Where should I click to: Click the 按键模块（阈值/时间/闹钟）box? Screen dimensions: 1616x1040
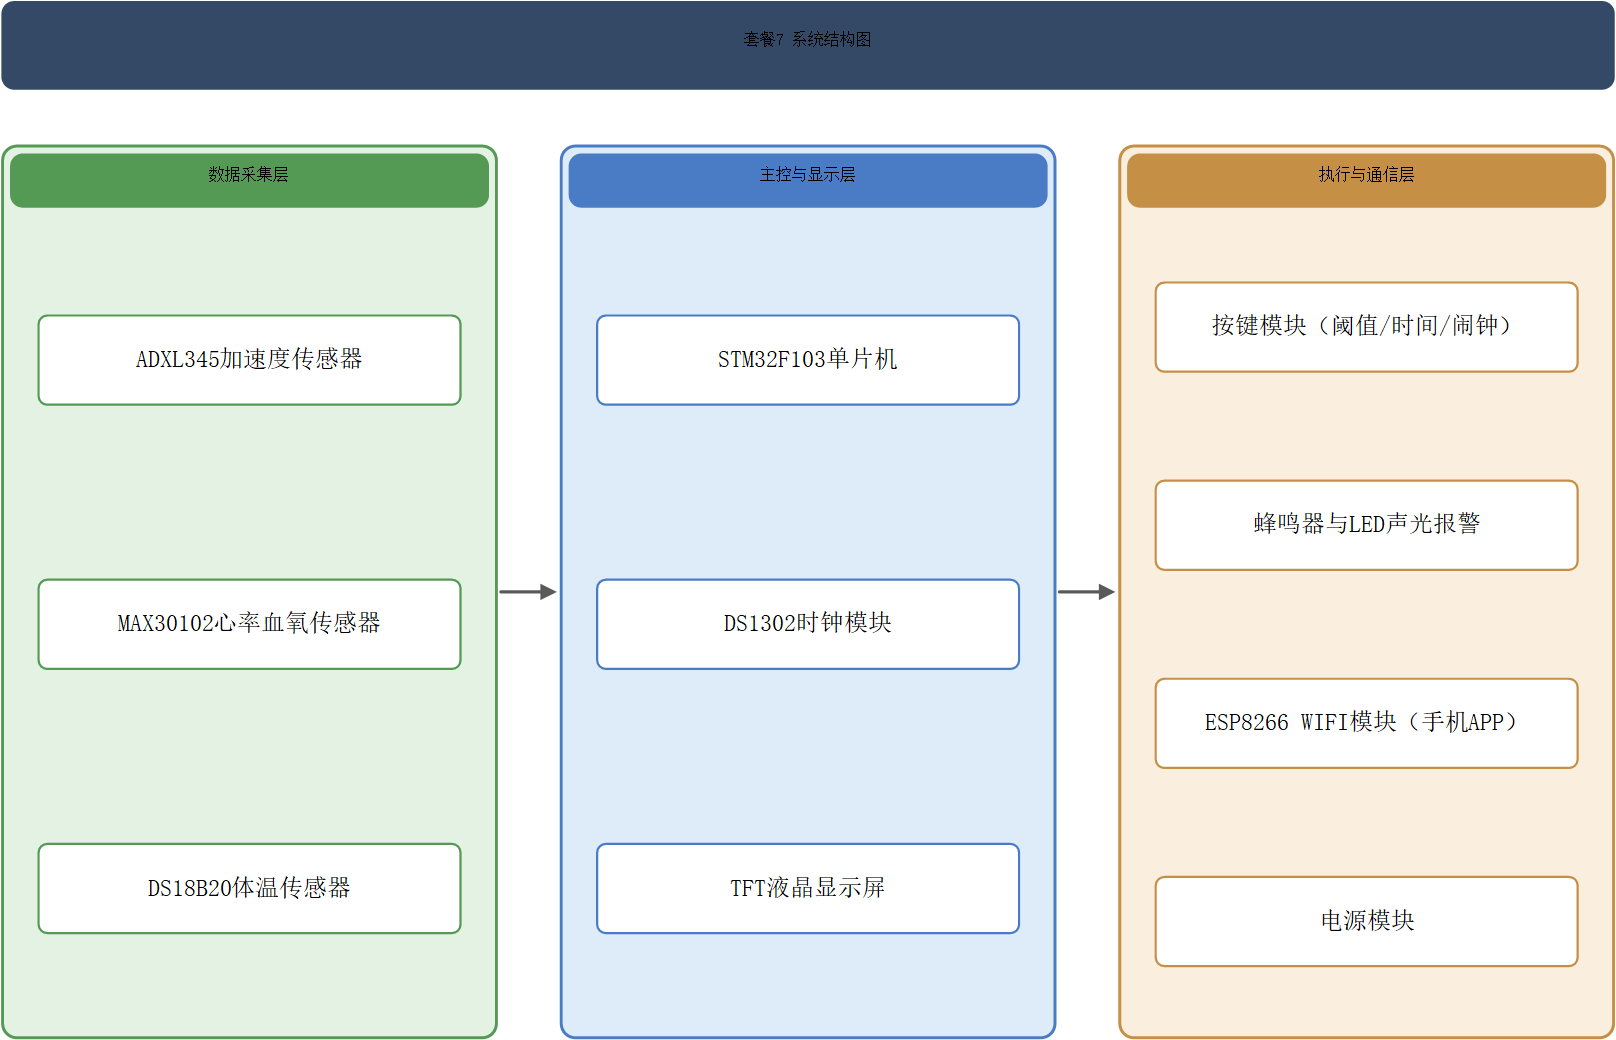click(x=1366, y=327)
